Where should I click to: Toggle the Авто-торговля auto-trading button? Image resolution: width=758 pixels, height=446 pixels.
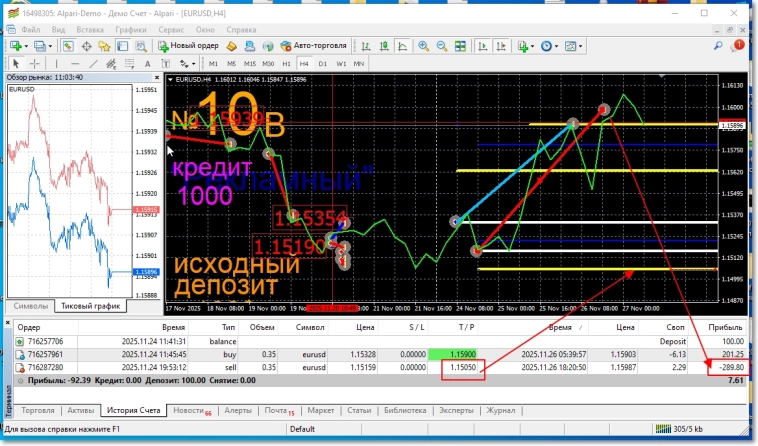(311, 46)
